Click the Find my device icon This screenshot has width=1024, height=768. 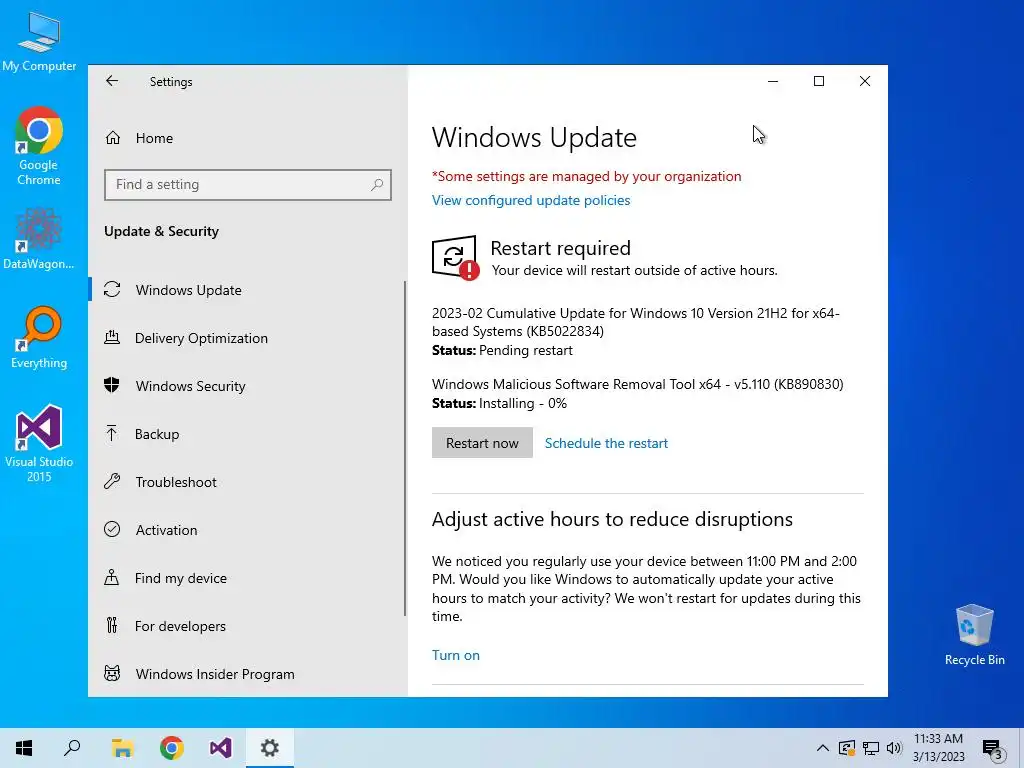coord(112,578)
